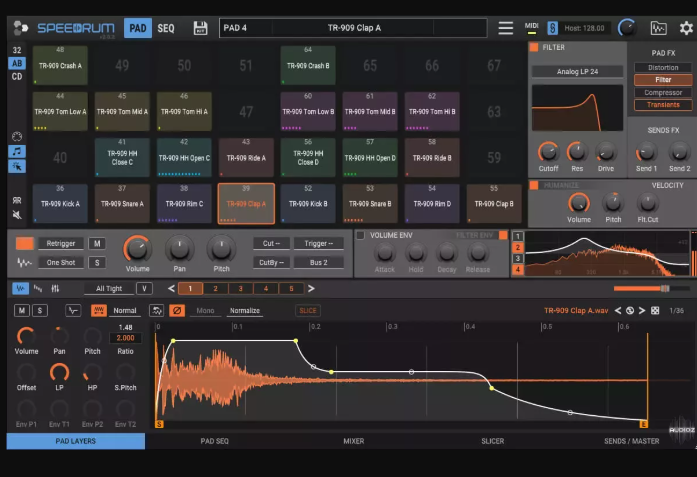Click the filter Cutoff knob
Screen dimensions: 697x477
(x=548, y=152)
